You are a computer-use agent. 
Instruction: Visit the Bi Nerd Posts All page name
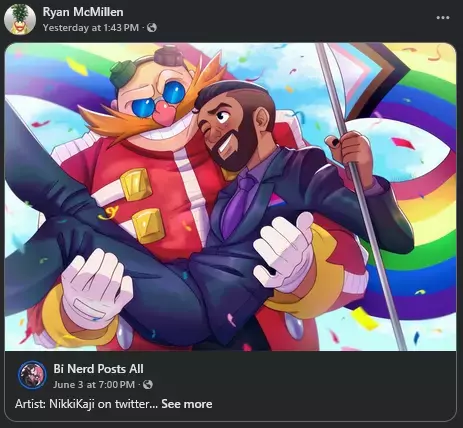pyautogui.click(x=98, y=369)
